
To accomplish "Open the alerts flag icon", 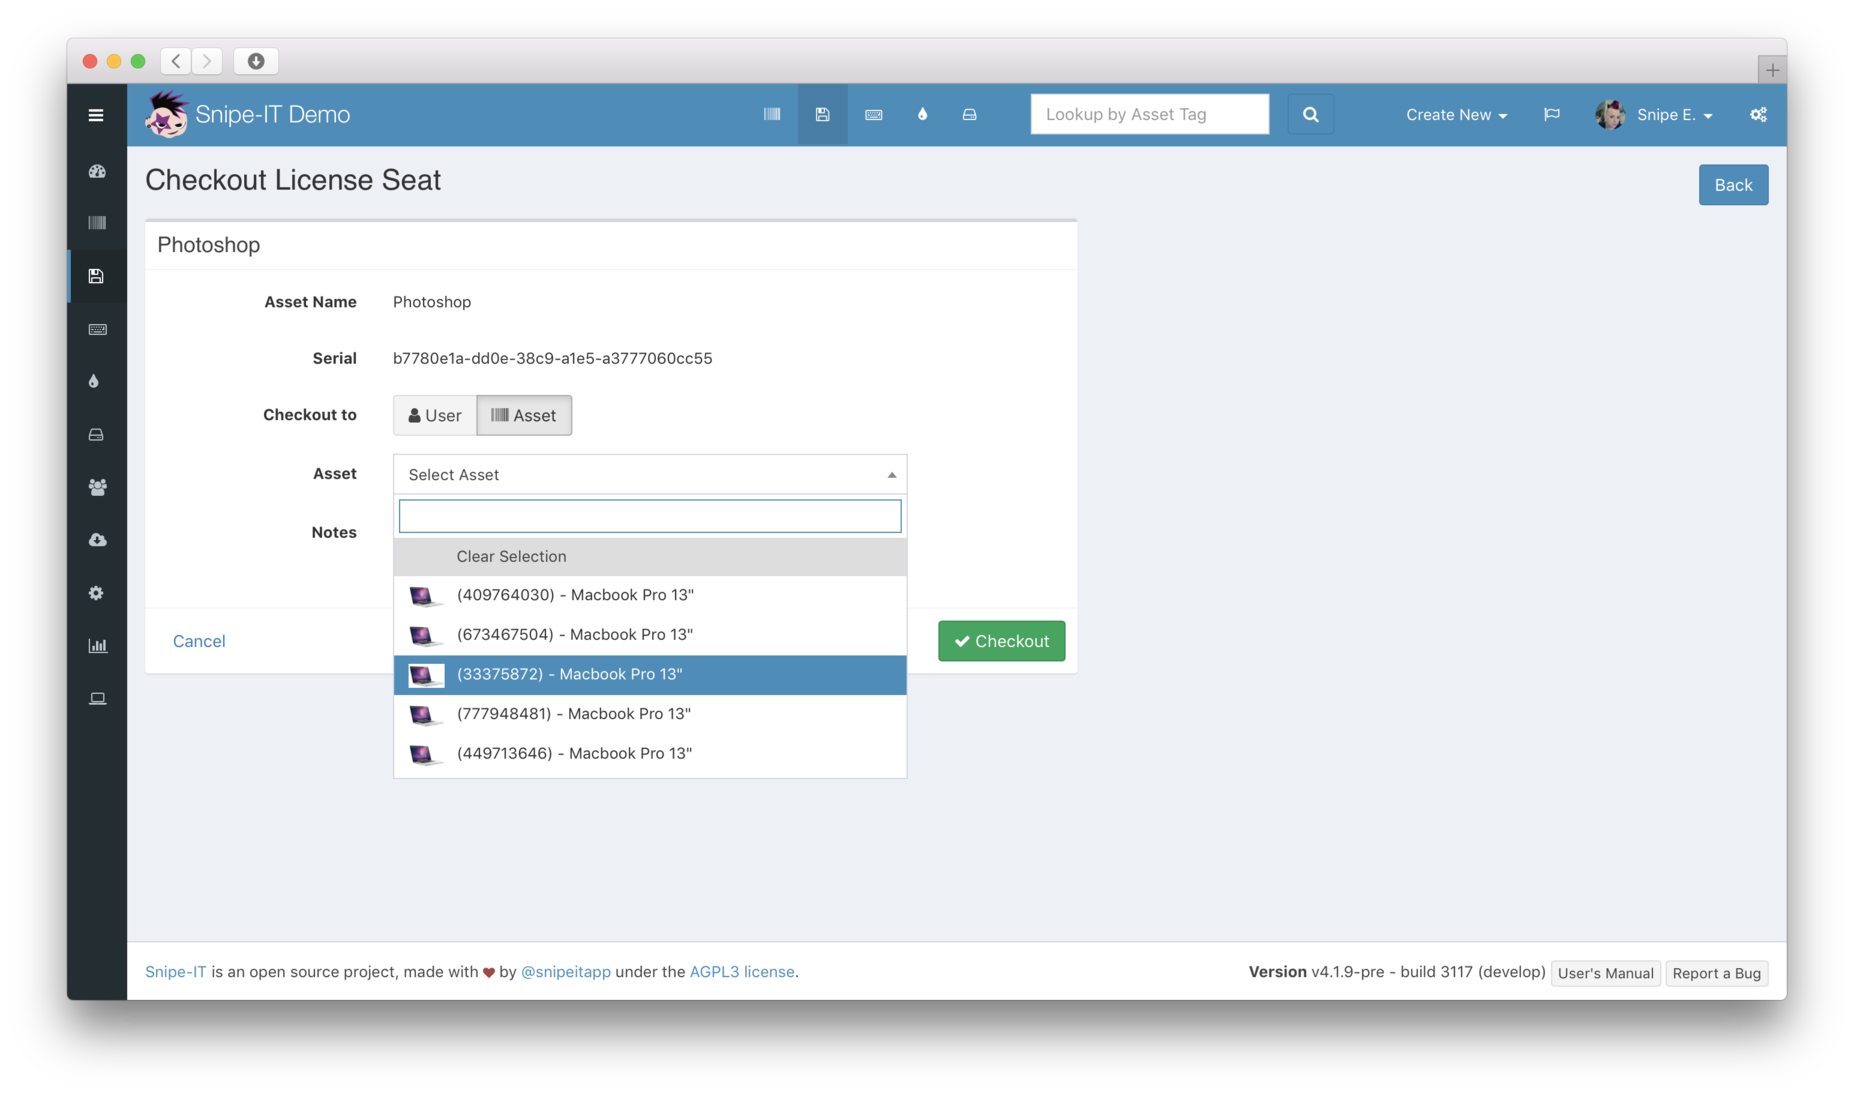I will pos(1551,114).
